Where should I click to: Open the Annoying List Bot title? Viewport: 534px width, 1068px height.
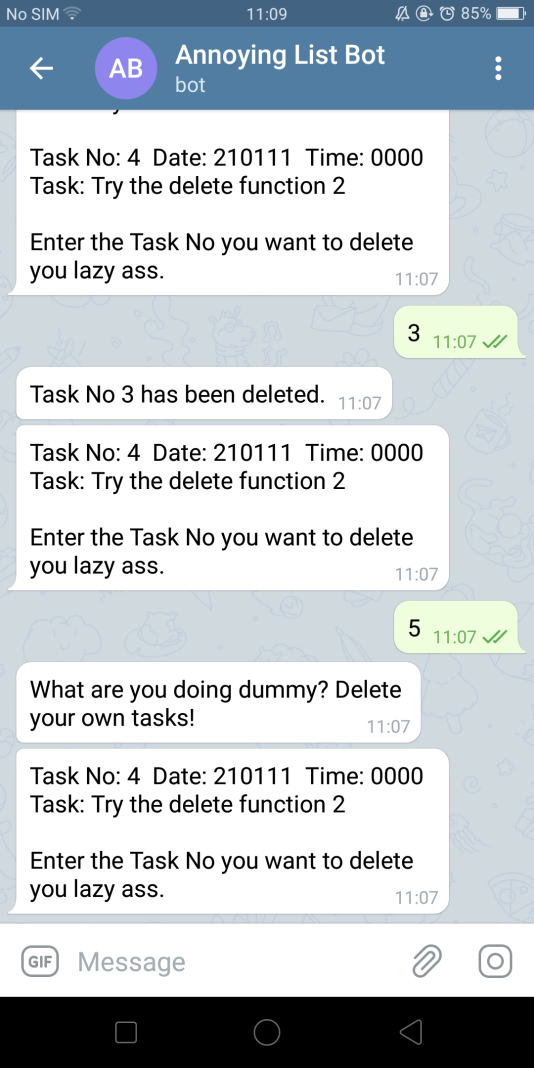(280, 54)
